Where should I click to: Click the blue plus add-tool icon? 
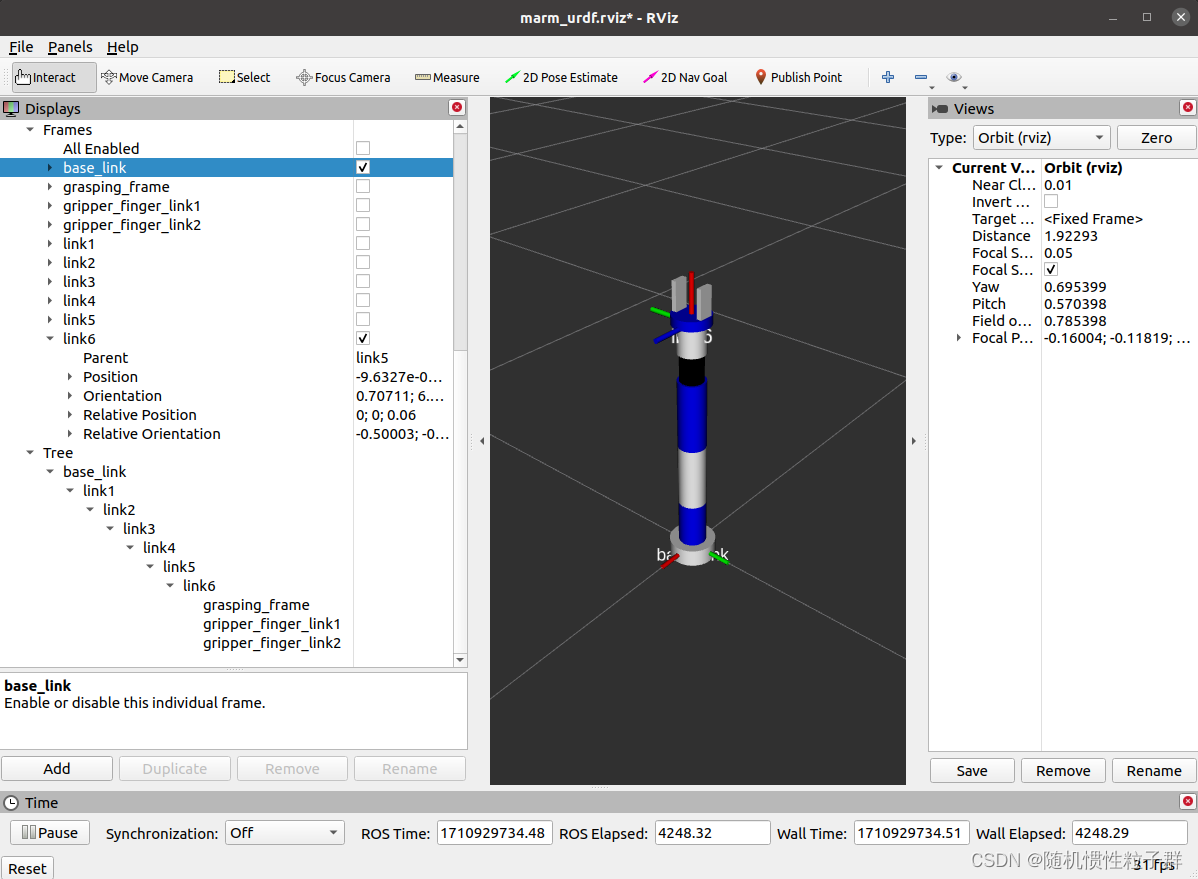pos(888,77)
